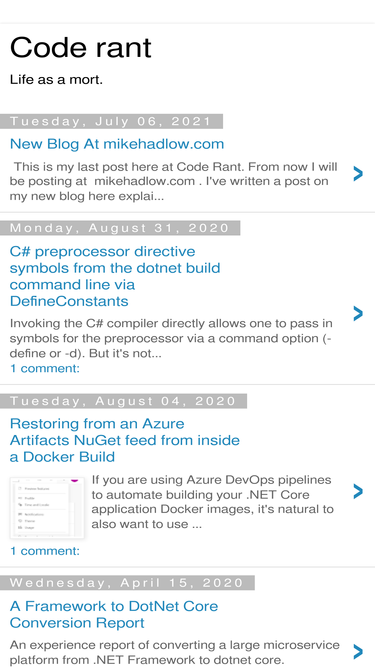Open 'C# preprocessor directive symbols' post title
The width and height of the screenshot is (375, 667).
coord(115,276)
